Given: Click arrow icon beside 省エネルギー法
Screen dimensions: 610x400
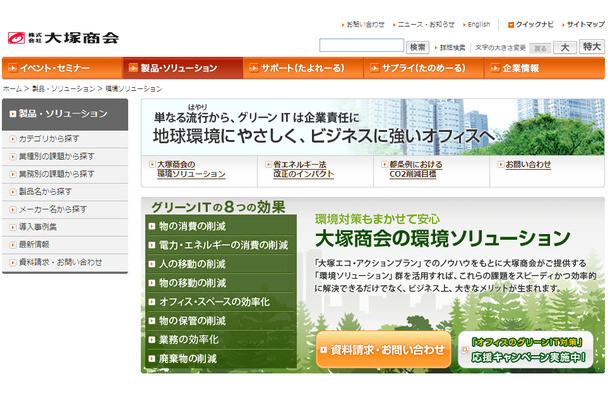Looking at the screenshot, I should tap(268, 165).
